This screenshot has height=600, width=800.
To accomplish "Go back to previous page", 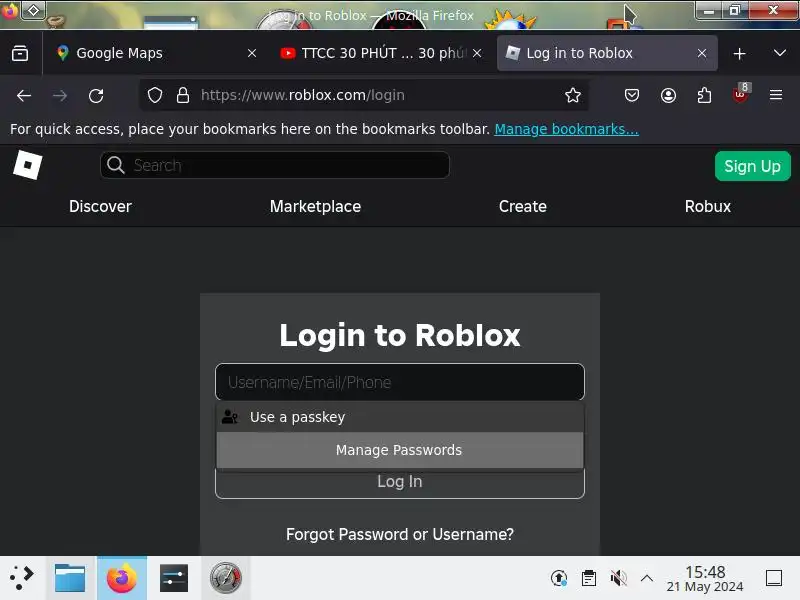I will point(24,95).
